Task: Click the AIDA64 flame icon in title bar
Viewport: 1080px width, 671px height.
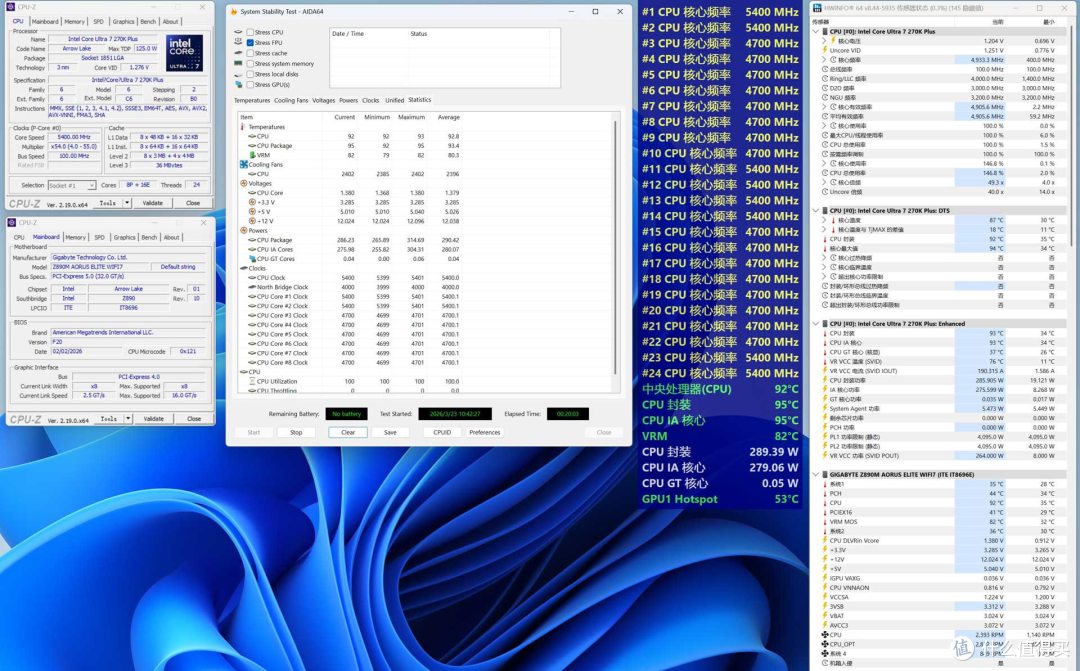Action: [234, 12]
